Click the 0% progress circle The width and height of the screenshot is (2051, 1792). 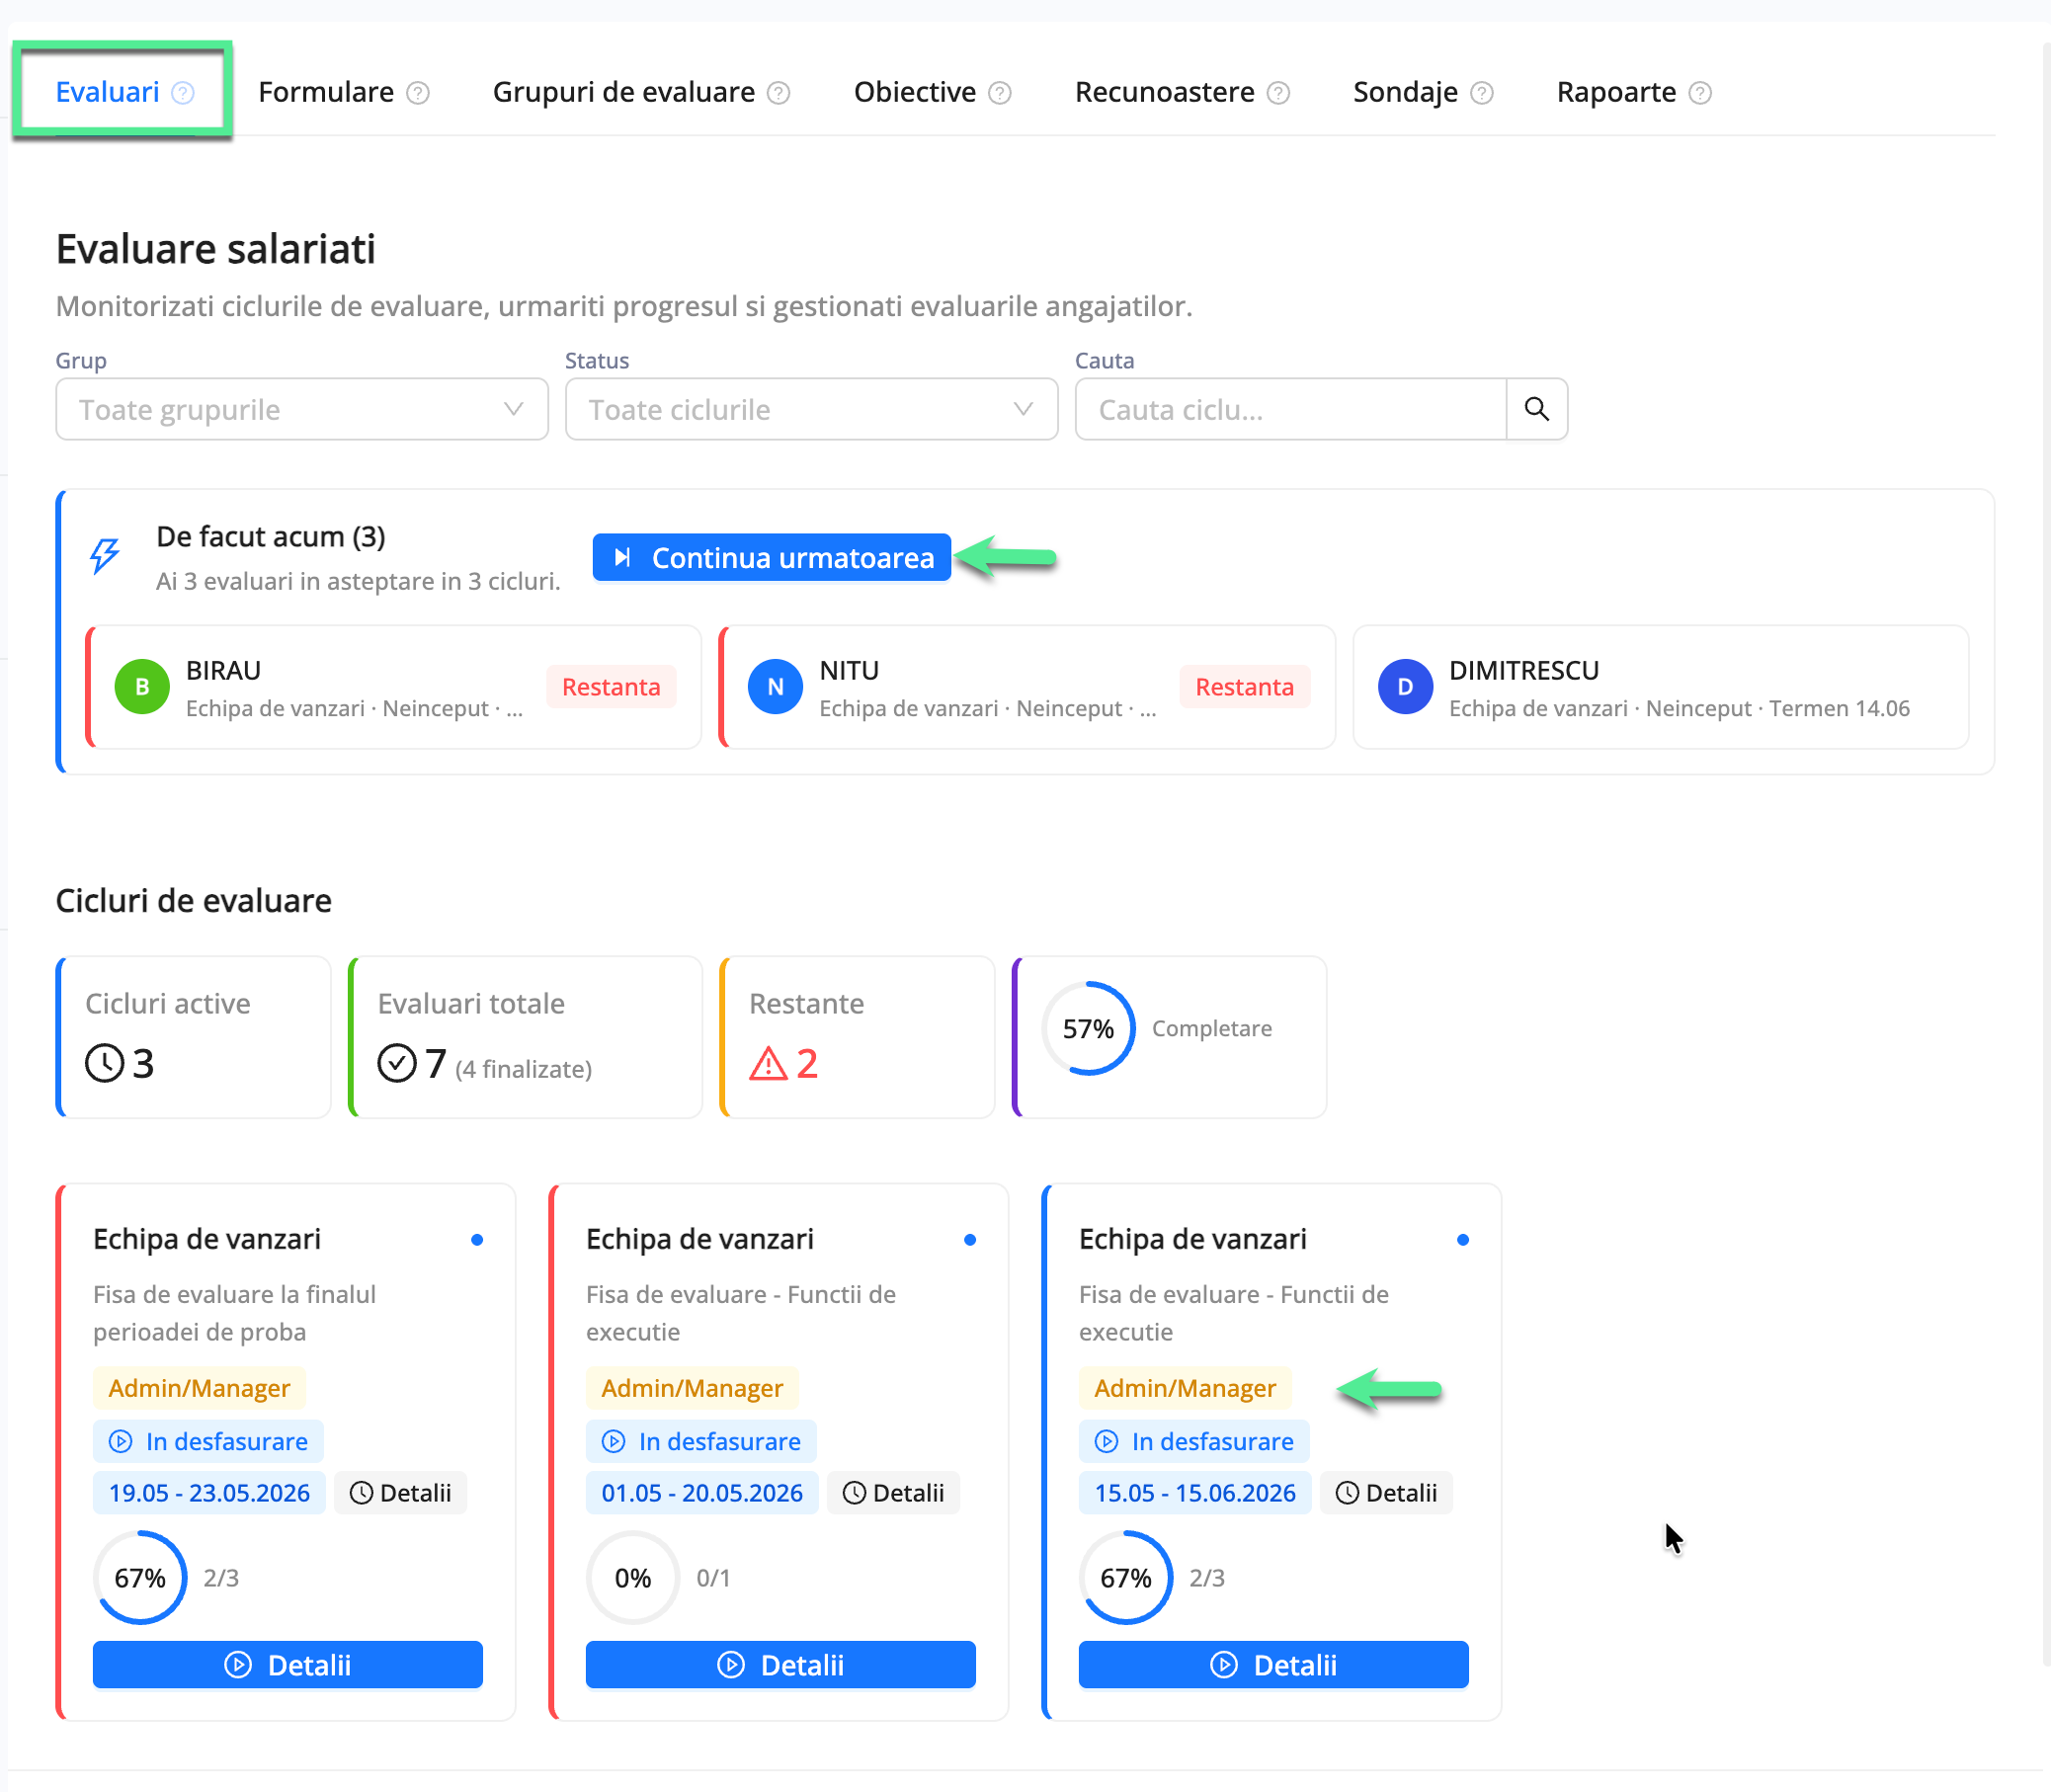coord(633,1578)
